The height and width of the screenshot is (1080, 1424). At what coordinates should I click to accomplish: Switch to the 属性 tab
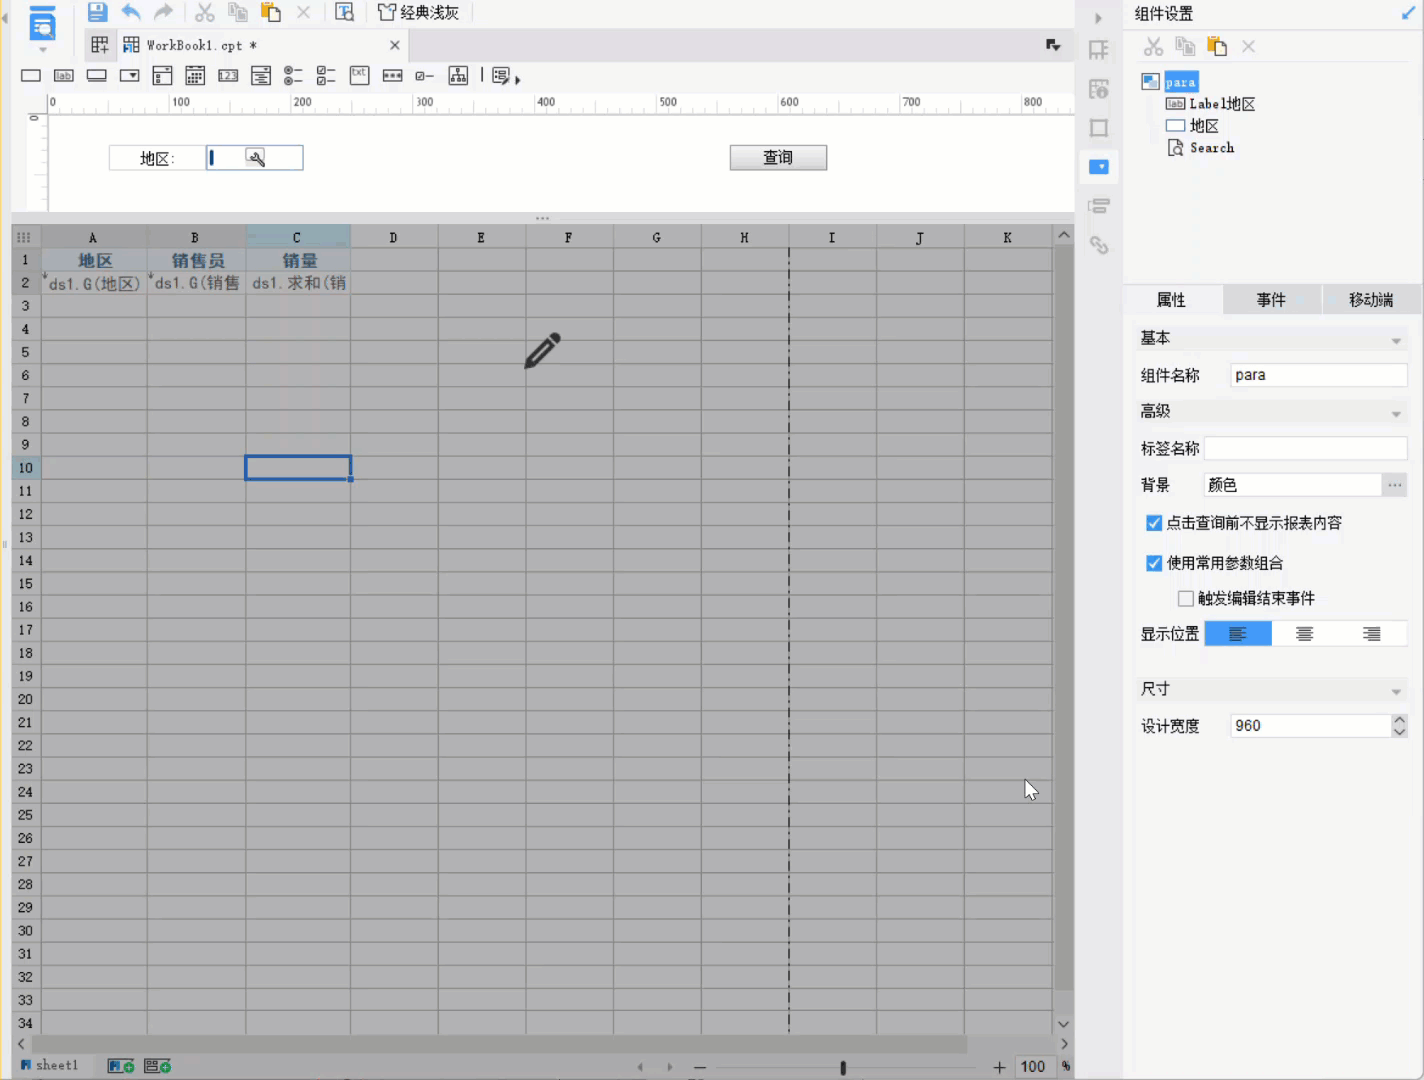point(1172,300)
